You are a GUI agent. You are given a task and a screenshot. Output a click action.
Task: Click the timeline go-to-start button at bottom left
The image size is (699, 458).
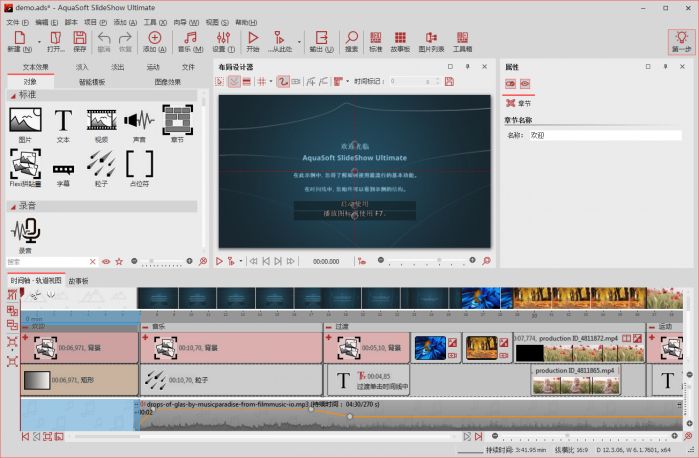coord(25,437)
